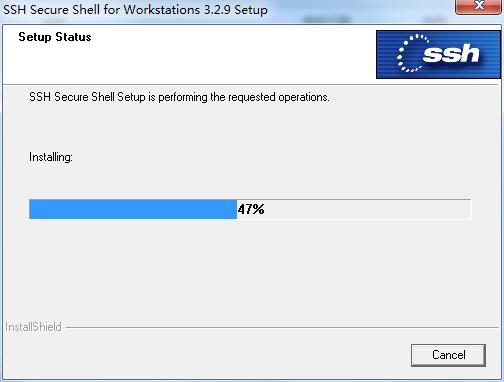Click the 'performing the requested operations' message
The image size is (504, 382).
pyautogui.click(x=244, y=97)
